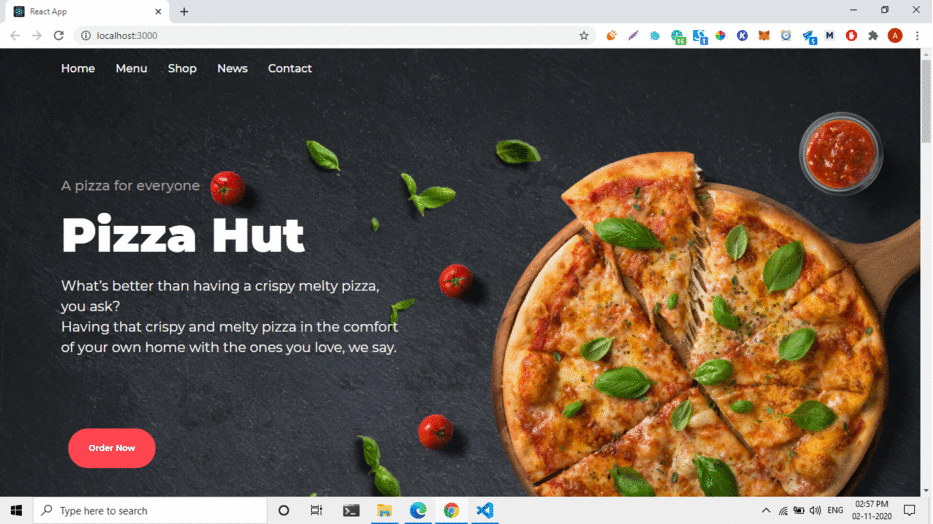Close the React App tab

point(158,11)
